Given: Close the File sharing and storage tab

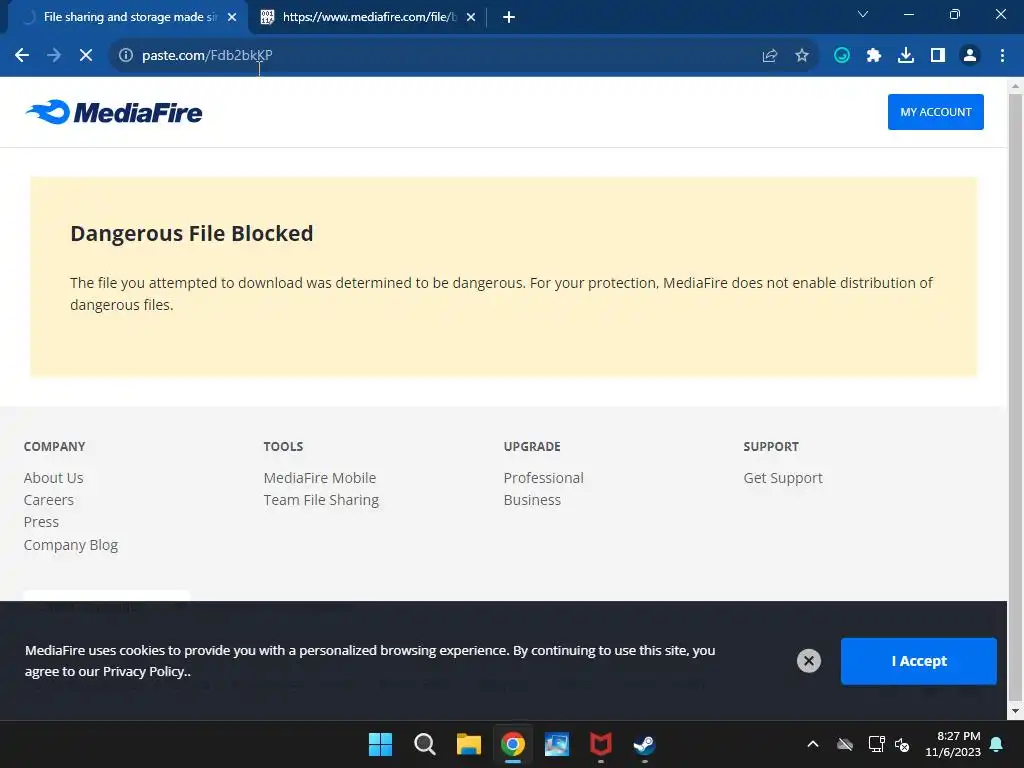Looking at the screenshot, I should 232,18.
